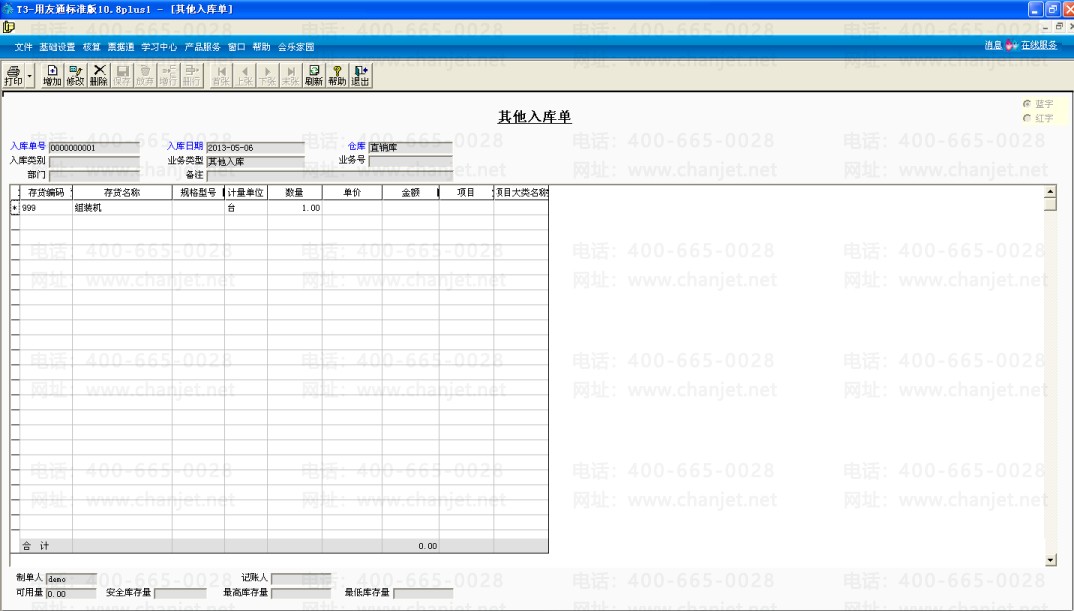Viewport: 1074px width, 611px height.
Task: Click the 可用量 field showing 0.00
Action: 71,593
